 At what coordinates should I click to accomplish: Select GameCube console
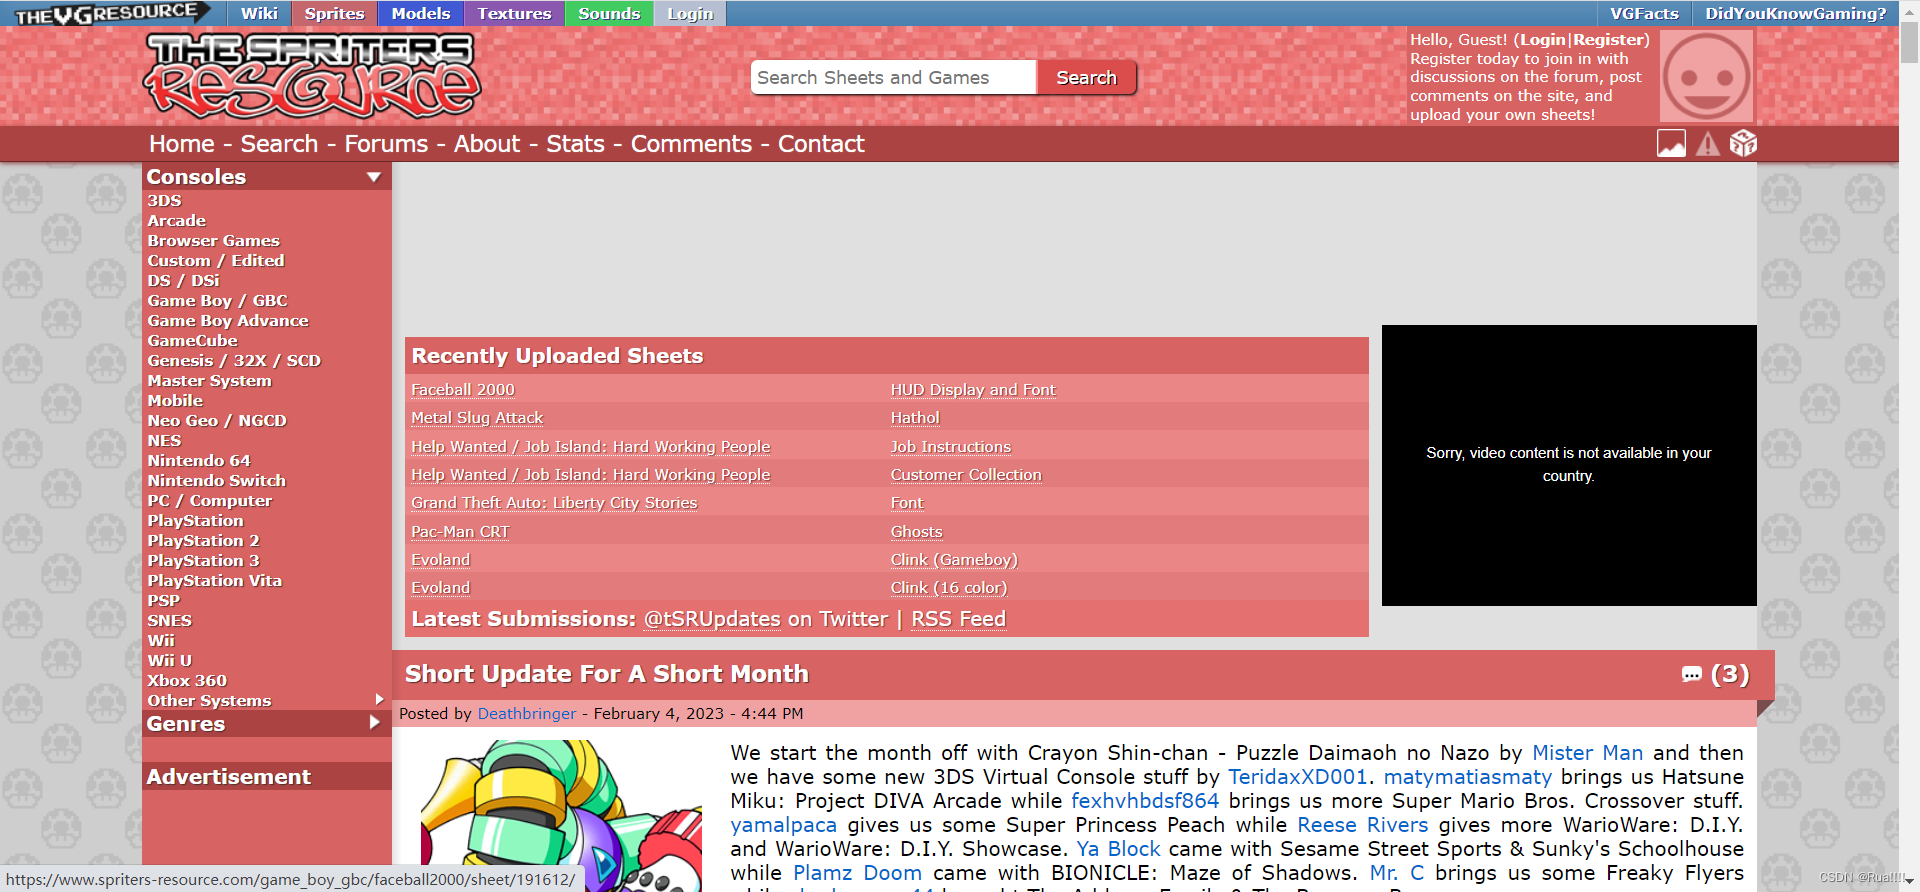click(x=192, y=340)
